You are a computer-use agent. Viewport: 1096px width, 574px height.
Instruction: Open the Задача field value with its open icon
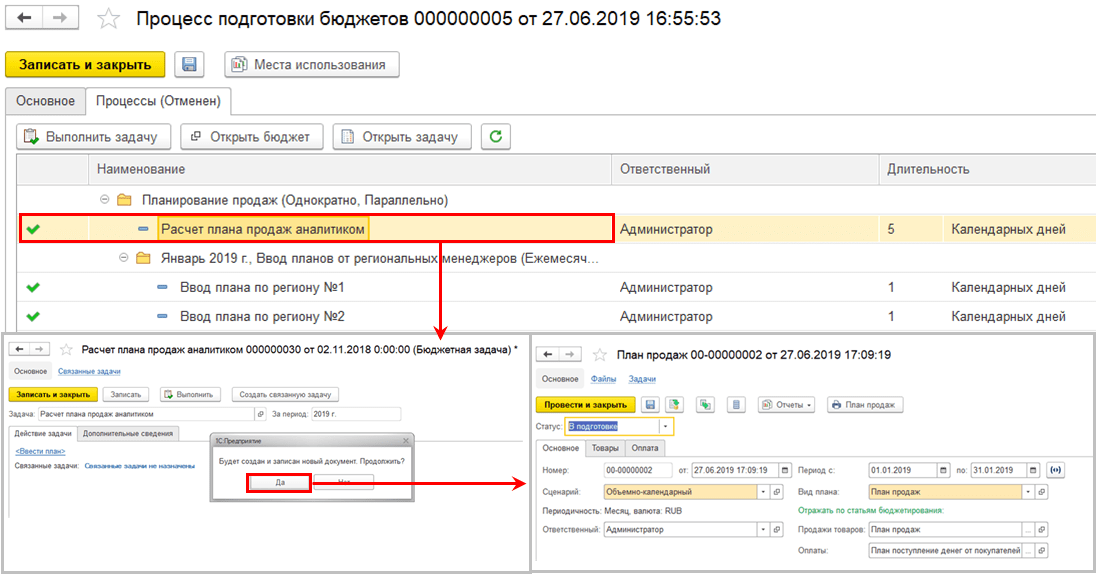click(261, 414)
